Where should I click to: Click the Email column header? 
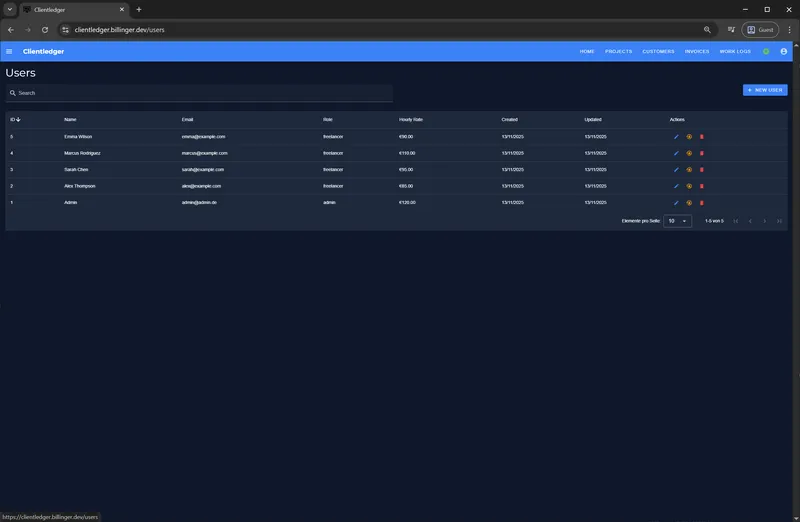point(187,119)
